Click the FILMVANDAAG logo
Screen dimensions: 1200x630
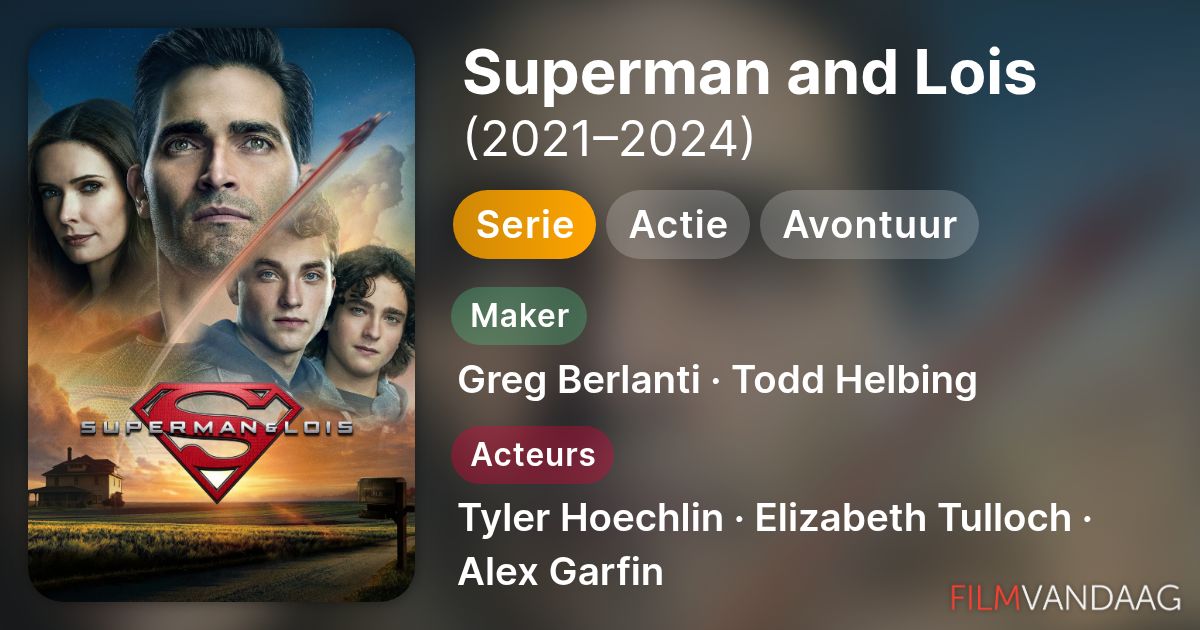[1066, 597]
